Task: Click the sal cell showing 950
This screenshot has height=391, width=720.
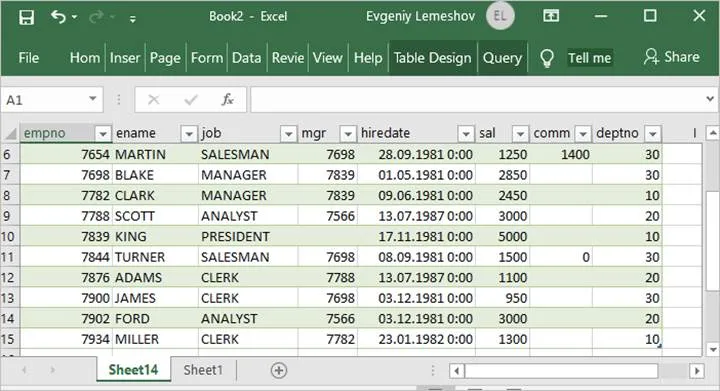Action: click(x=502, y=298)
